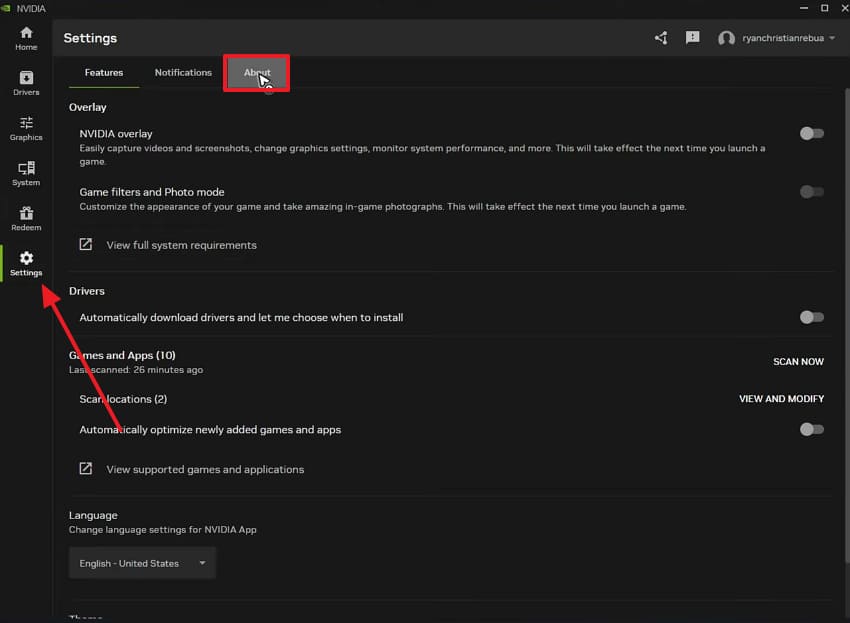Toggle Game filters and Photo mode

coord(812,191)
